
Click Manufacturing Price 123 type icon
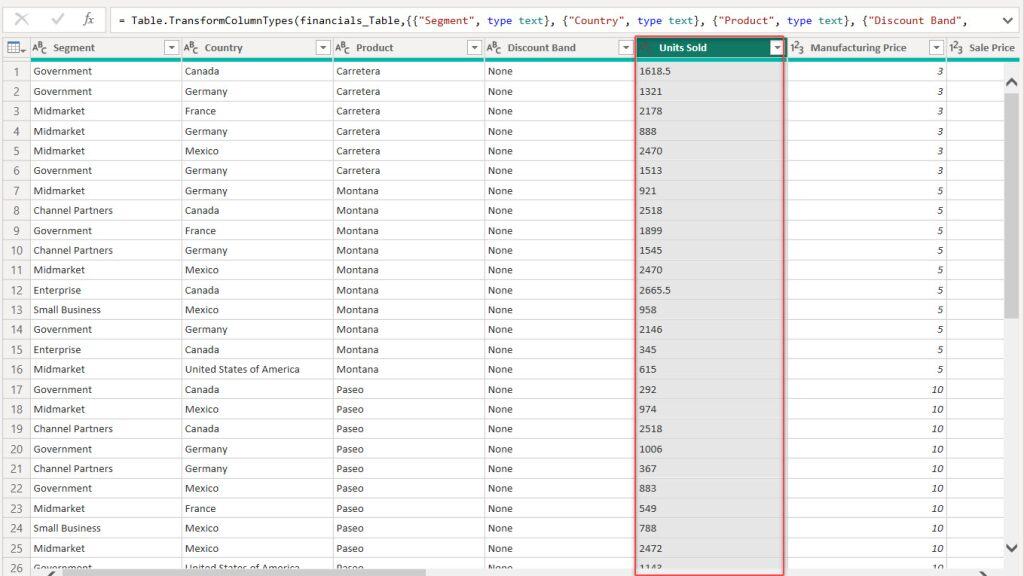[x=797, y=48]
